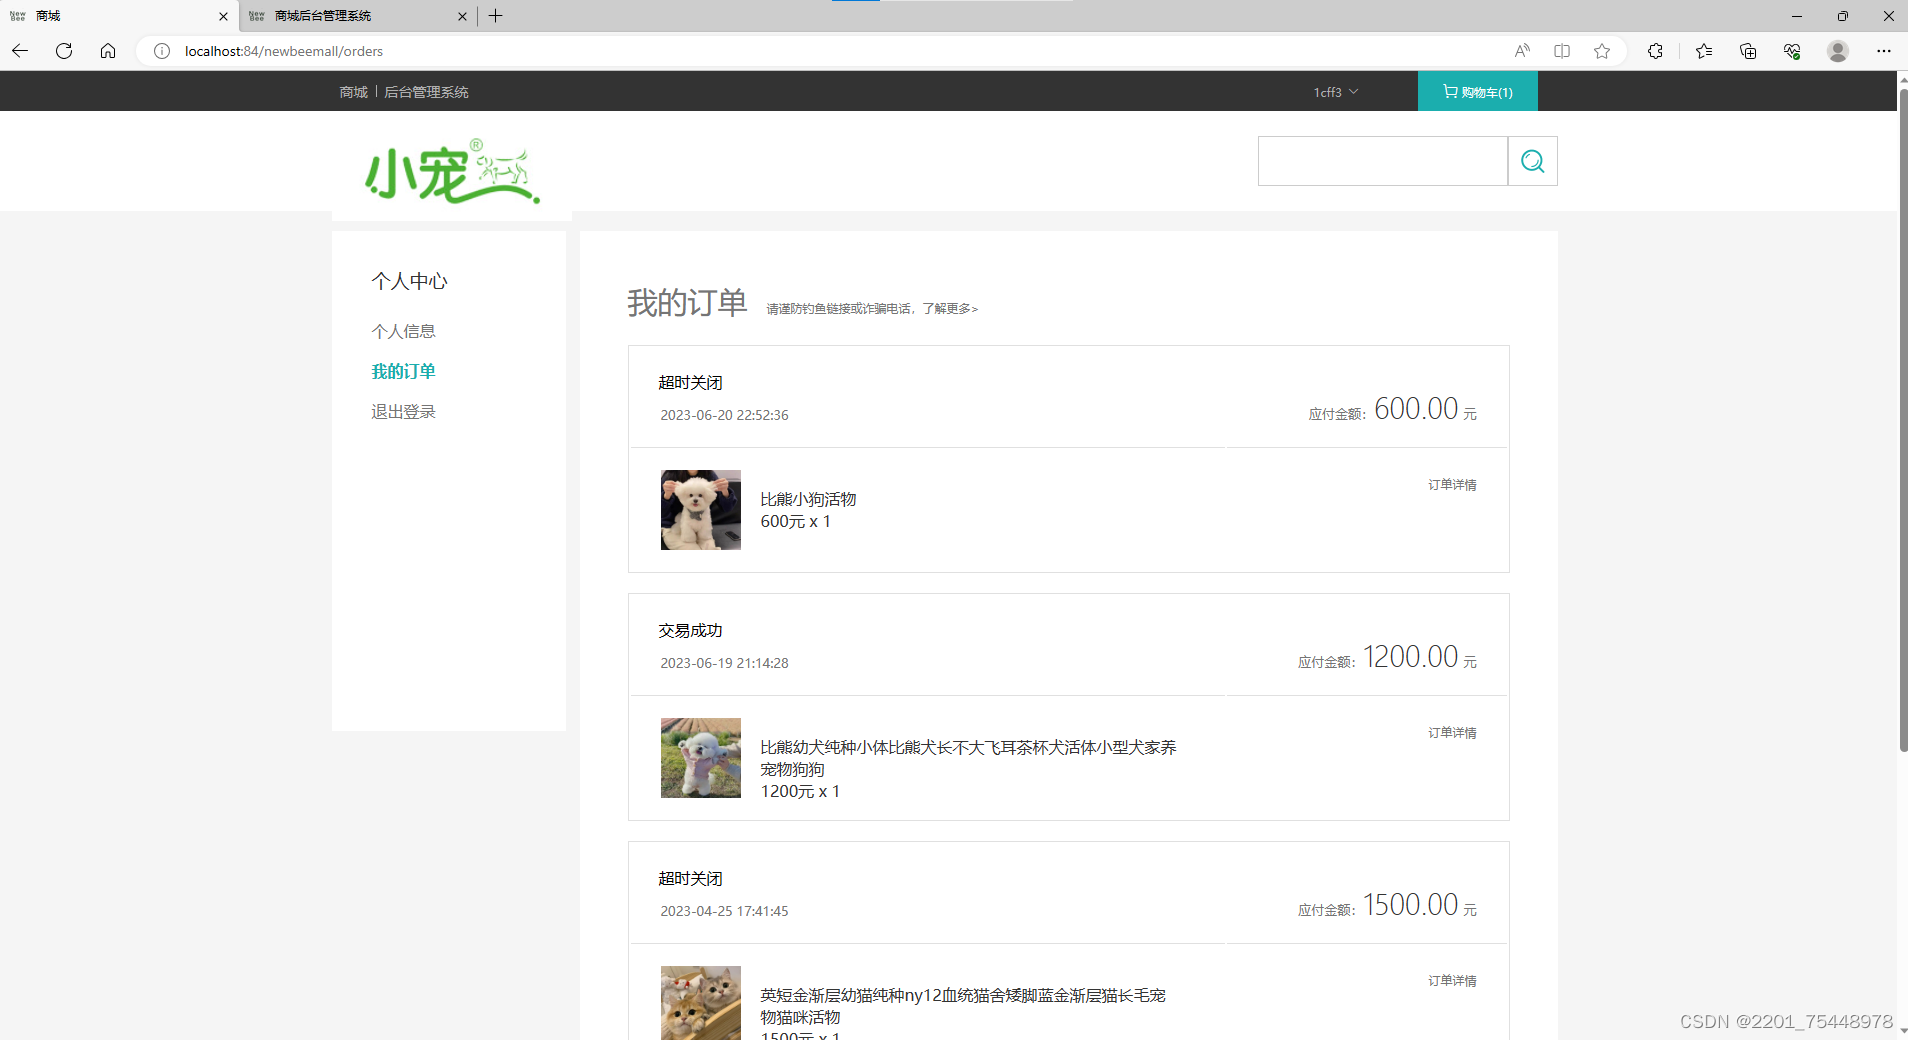Image resolution: width=1908 pixels, height=1040 pixels.
Task: Open the 购物车(1) shopping cart
Action: 1477,91
